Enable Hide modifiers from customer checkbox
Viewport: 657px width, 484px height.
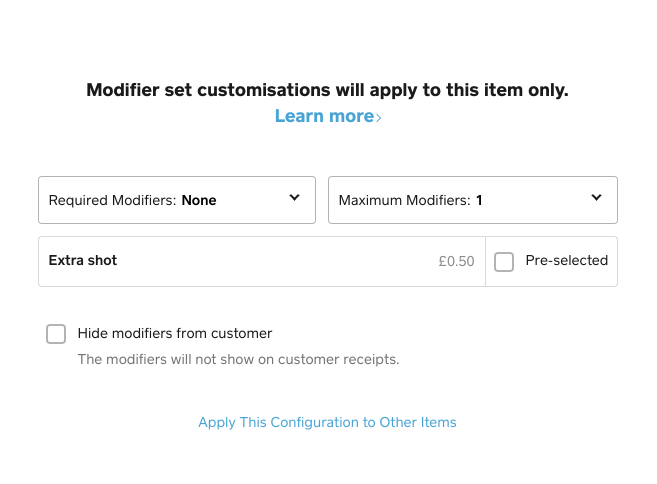[x=56, y=334]
